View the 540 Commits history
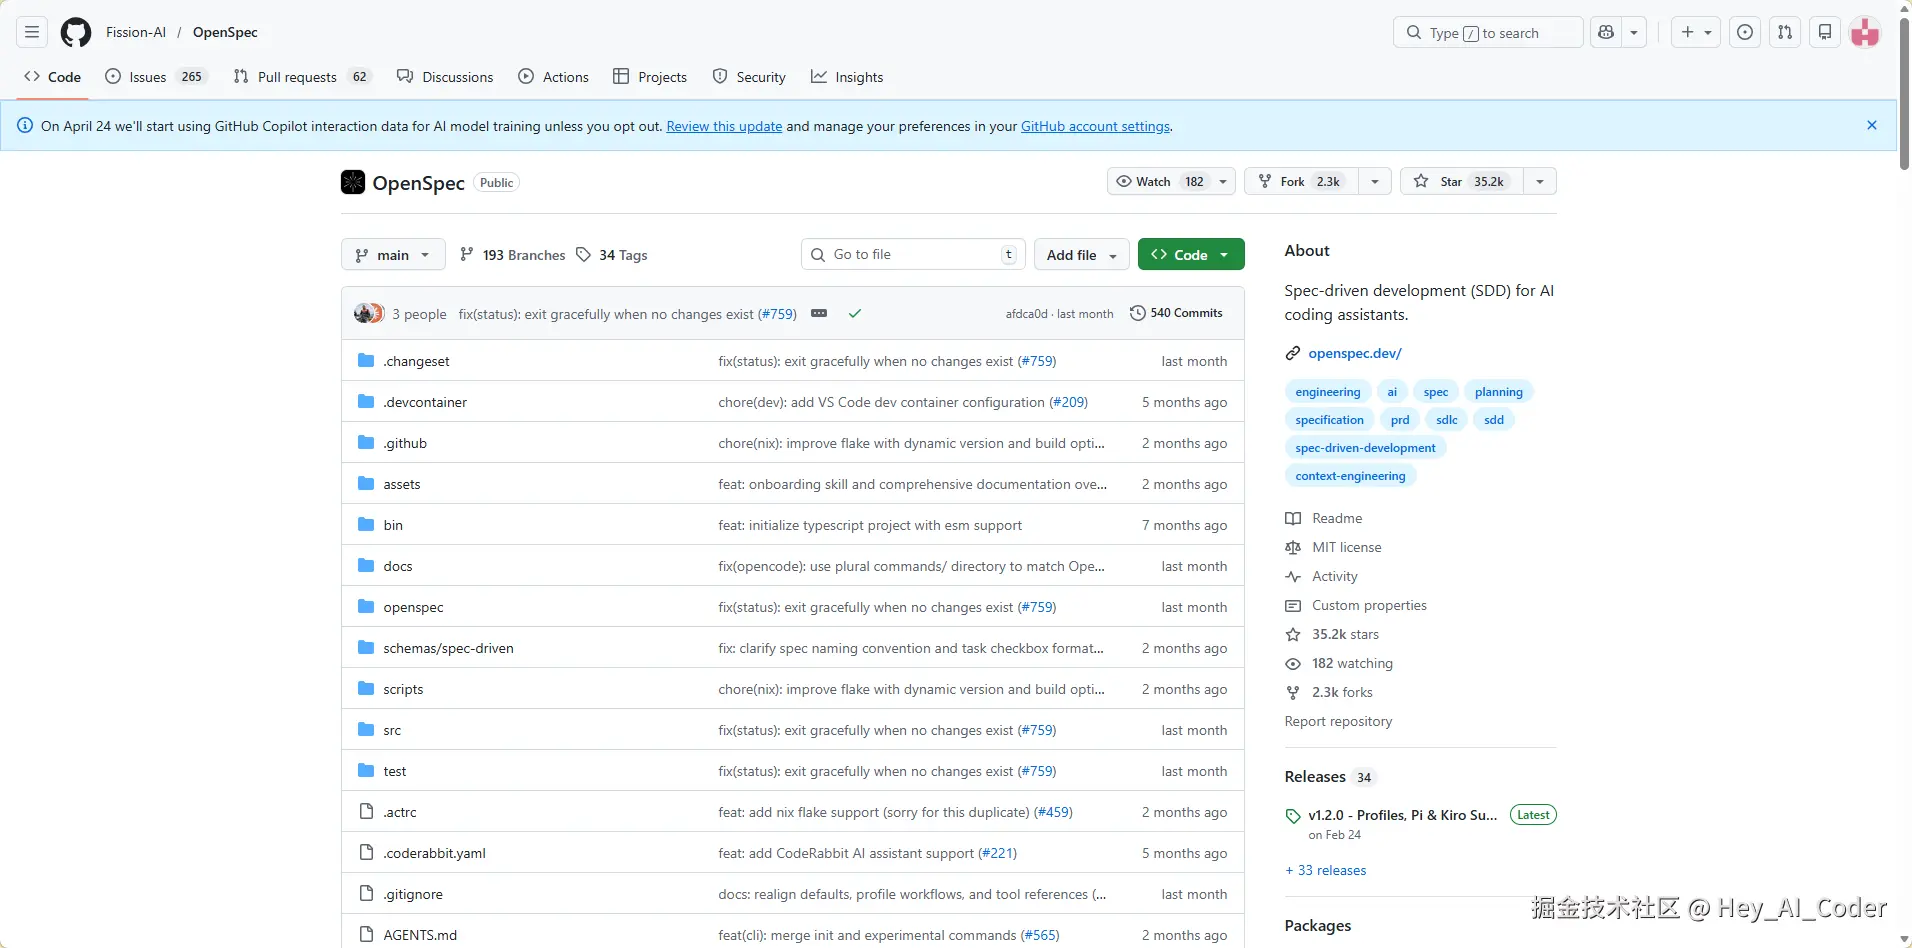 pyautogui.click(x=1176, y=313)
